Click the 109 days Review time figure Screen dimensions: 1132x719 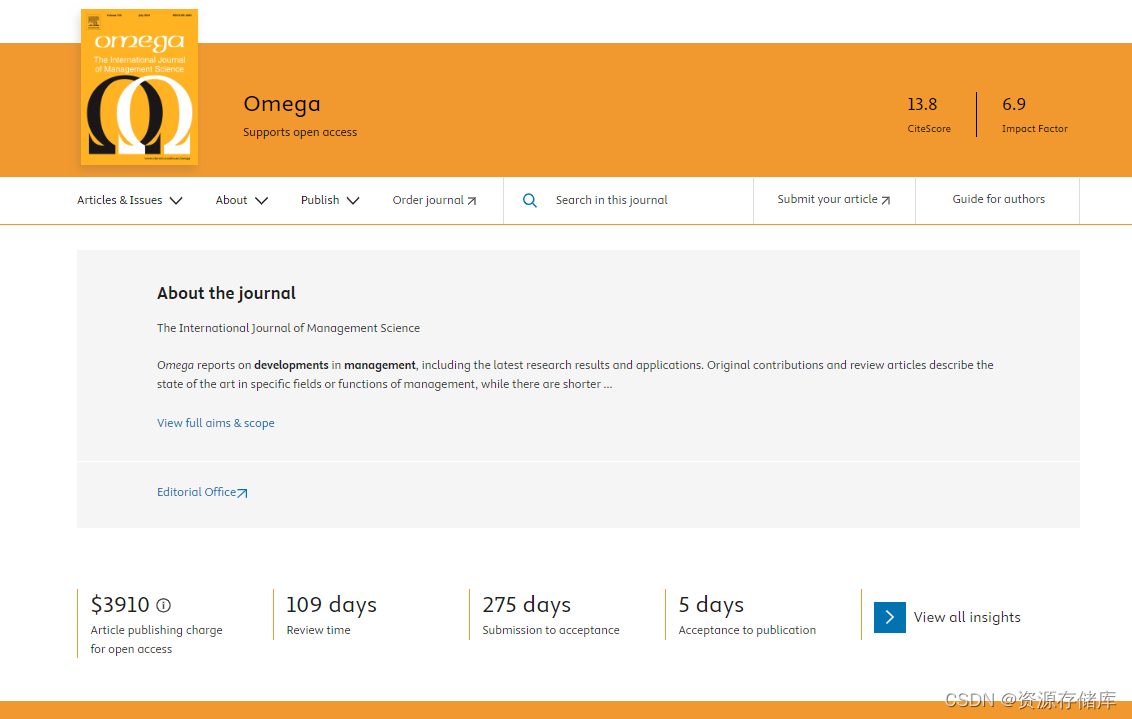pyautogui.click(x=331, y=605)
